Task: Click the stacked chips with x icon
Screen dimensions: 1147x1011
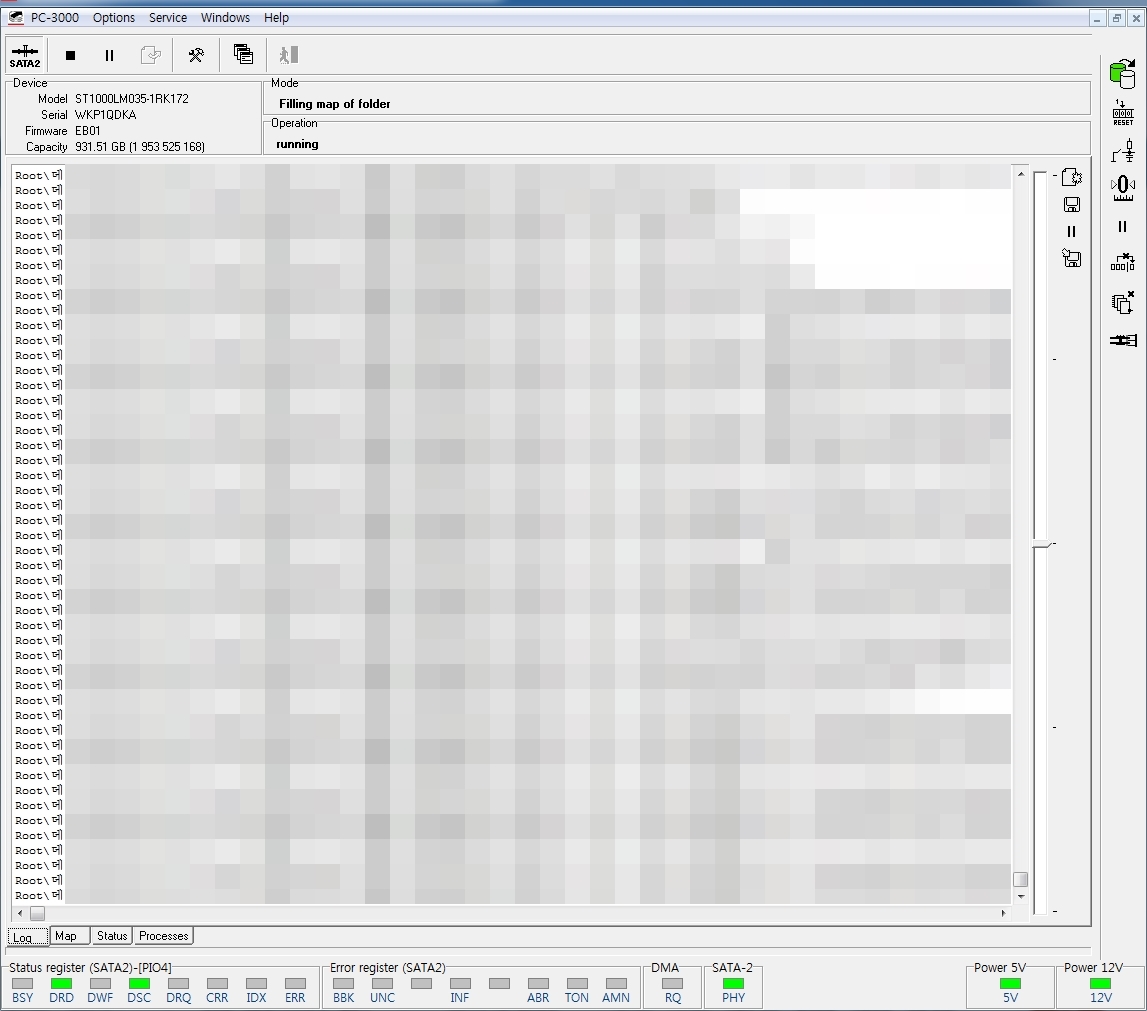Action: [x=1123, y=301]
